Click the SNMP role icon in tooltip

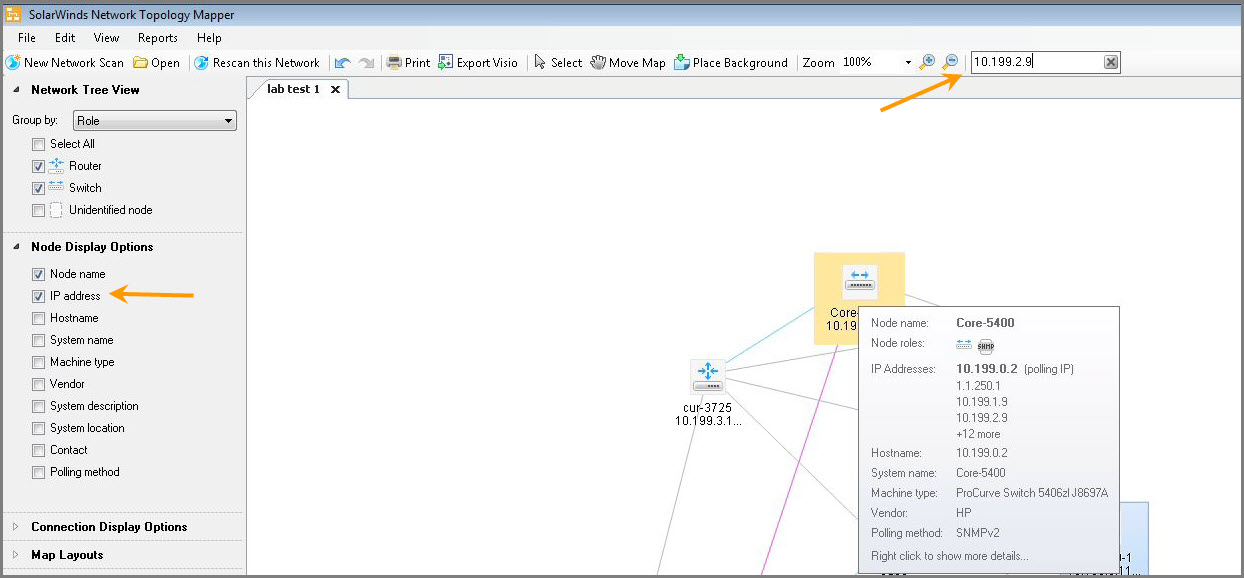coord(985,345)
